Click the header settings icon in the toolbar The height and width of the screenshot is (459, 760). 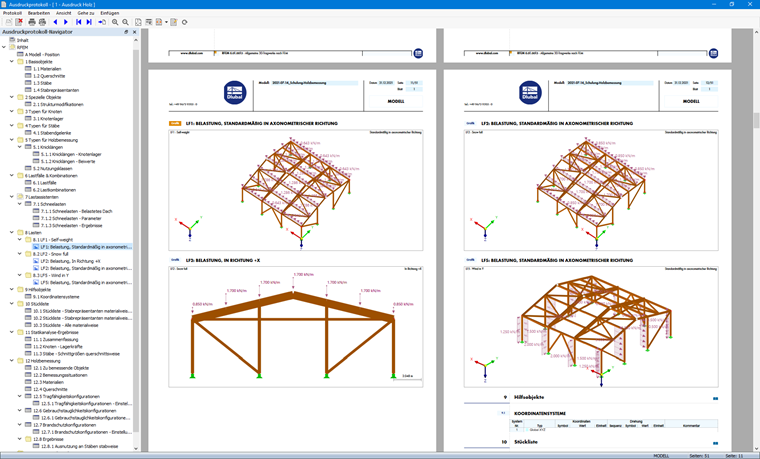point(148,22)
